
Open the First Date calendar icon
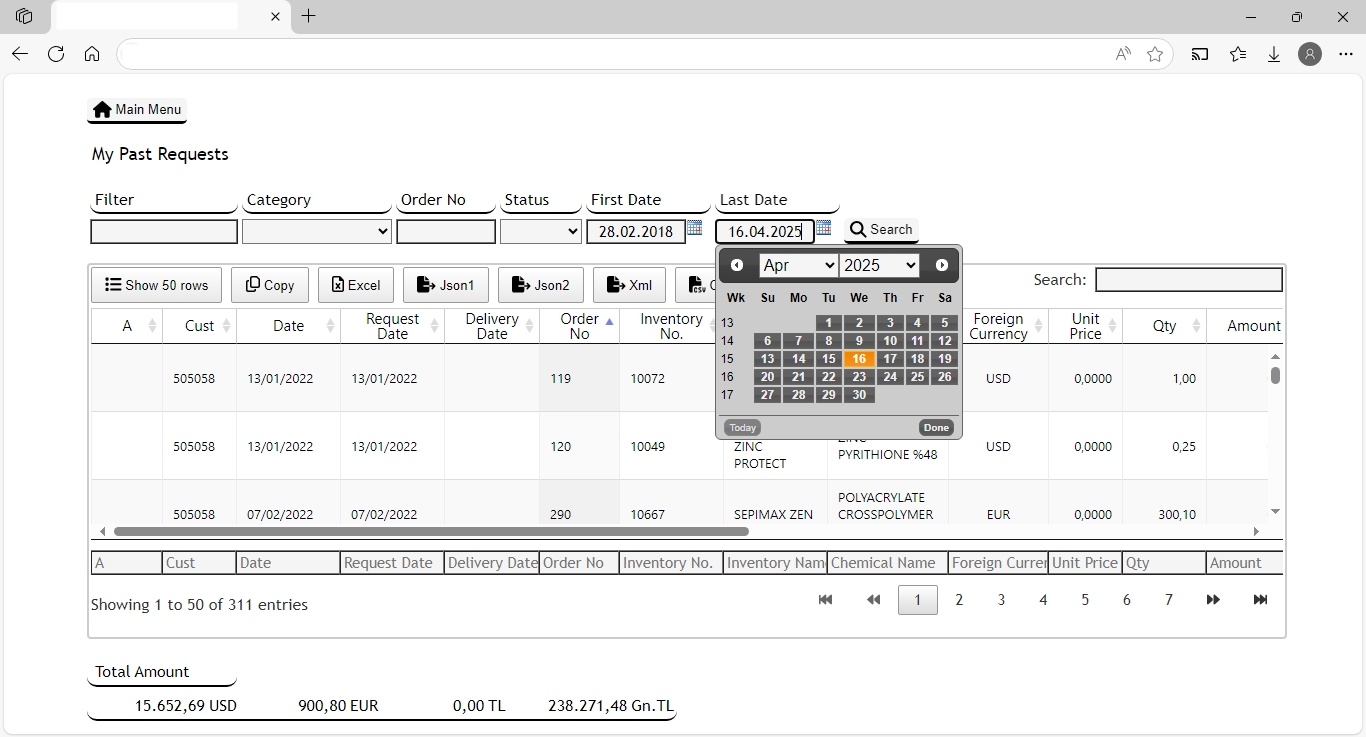(695, 229)
